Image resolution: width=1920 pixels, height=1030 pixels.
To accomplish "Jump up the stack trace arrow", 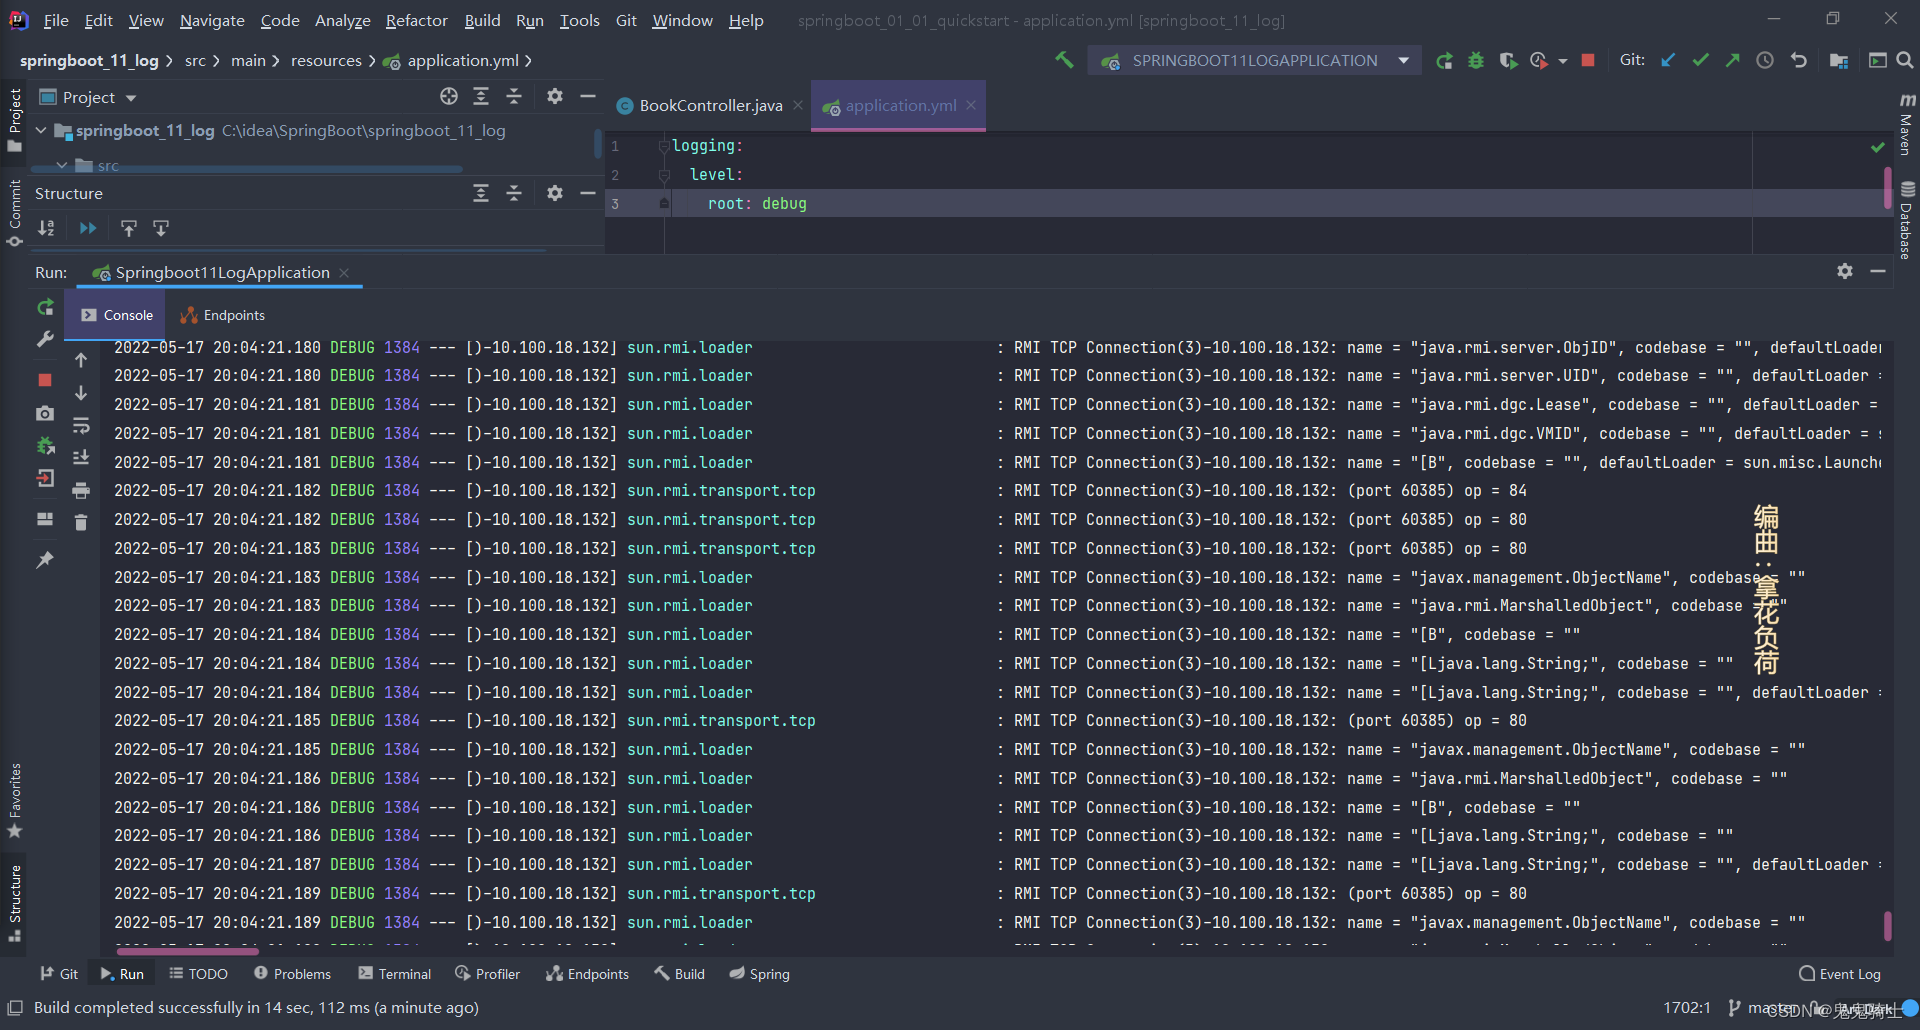I will click(81, 360).
